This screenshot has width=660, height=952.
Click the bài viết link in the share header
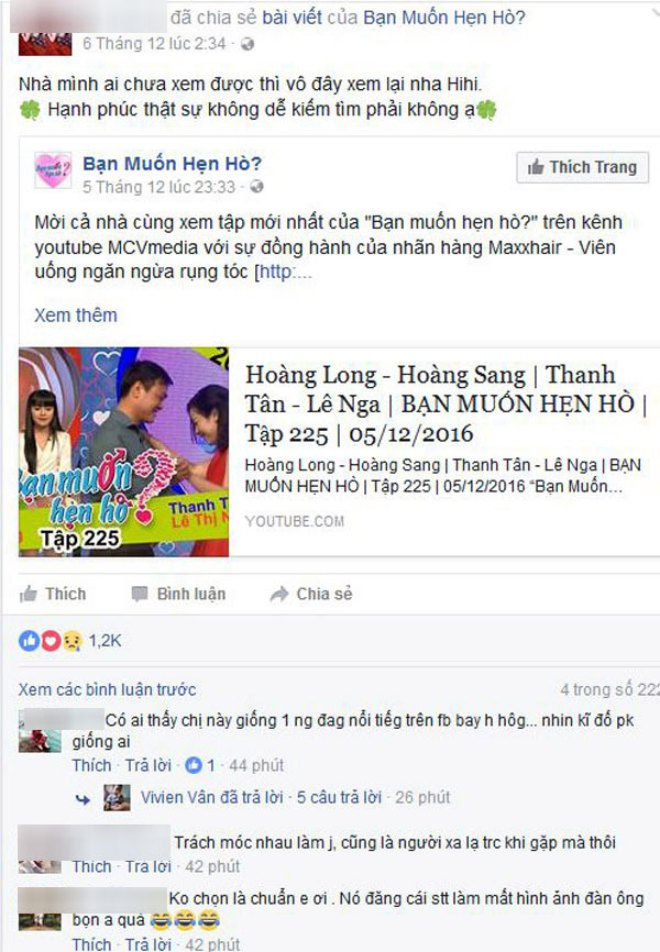[292, 18]
